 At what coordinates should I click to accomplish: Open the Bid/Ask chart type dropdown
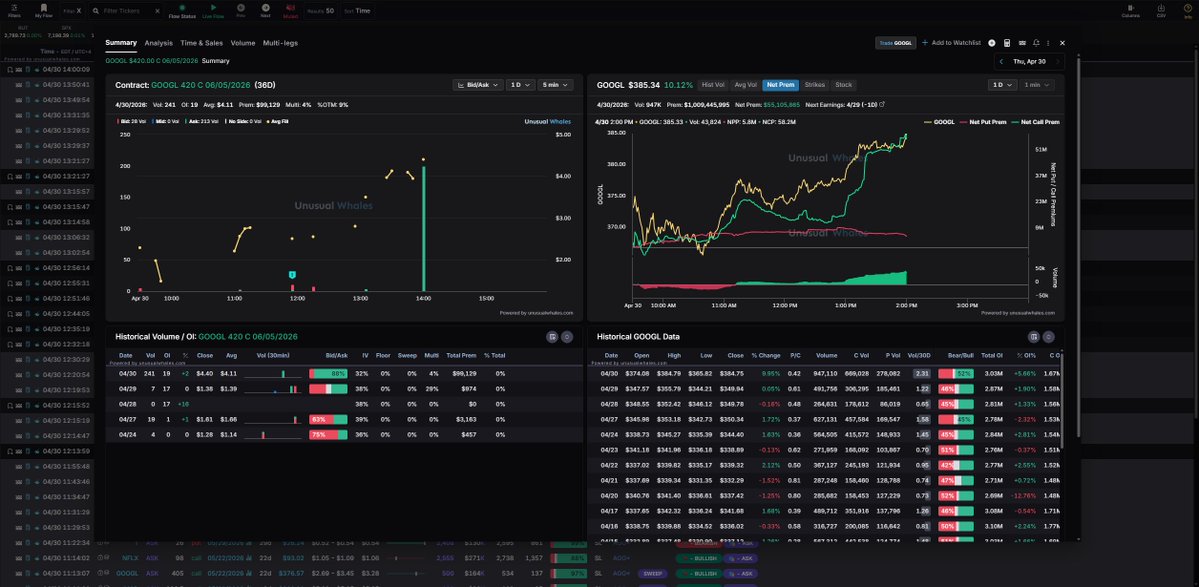tap(478, 85)
